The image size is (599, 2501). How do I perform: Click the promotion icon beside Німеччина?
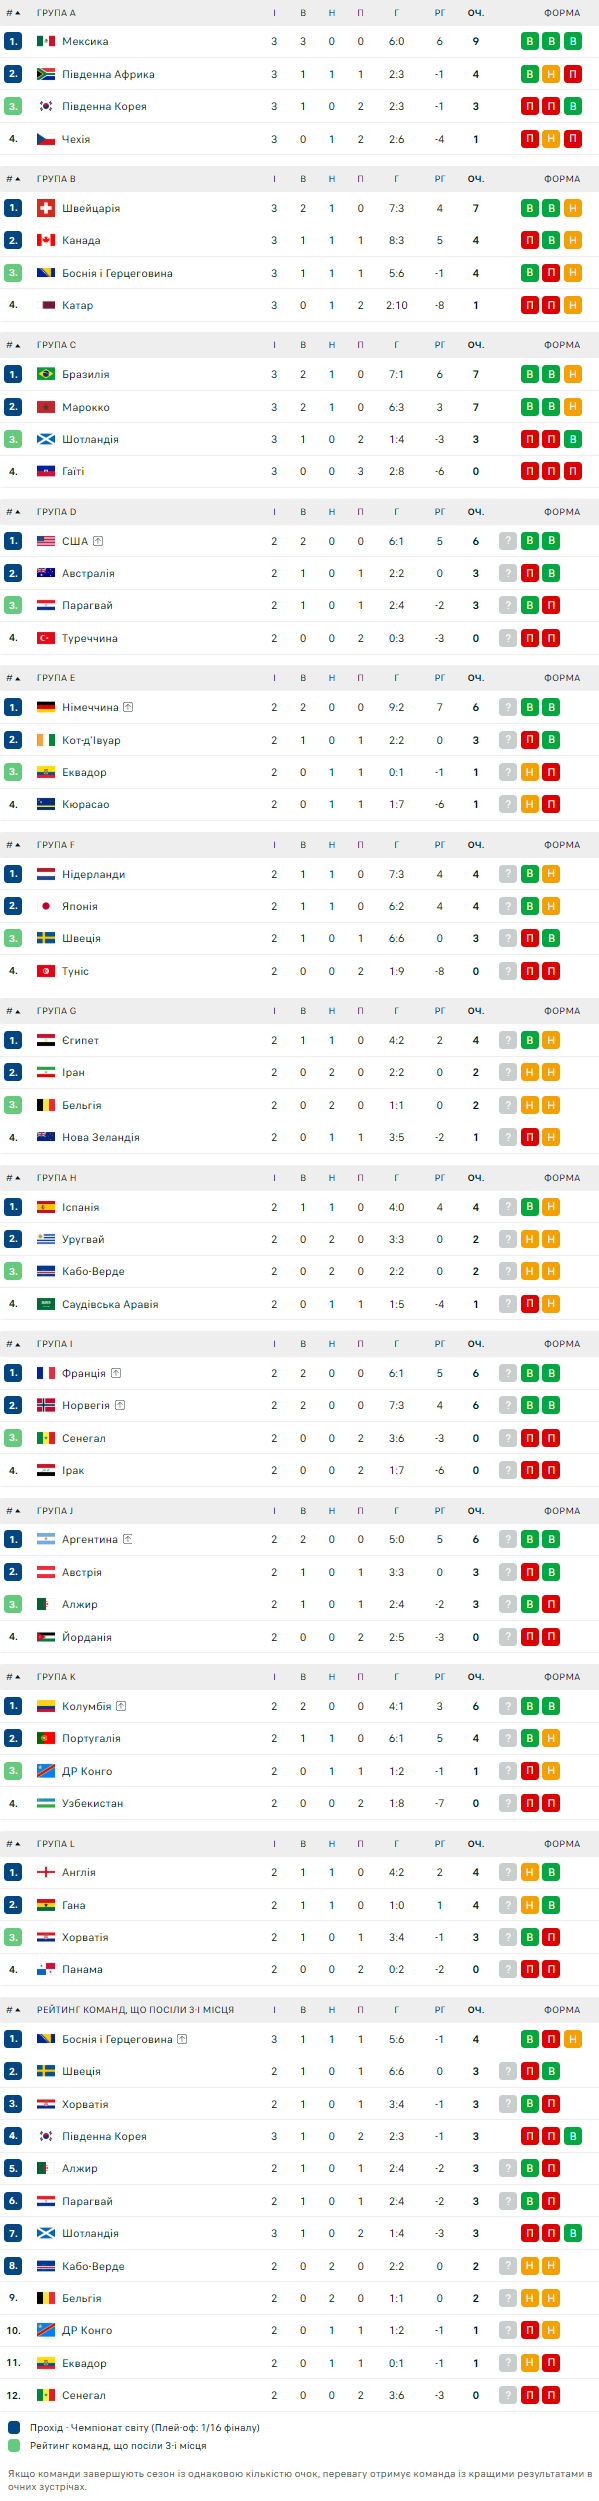click(x=128, y=707)
